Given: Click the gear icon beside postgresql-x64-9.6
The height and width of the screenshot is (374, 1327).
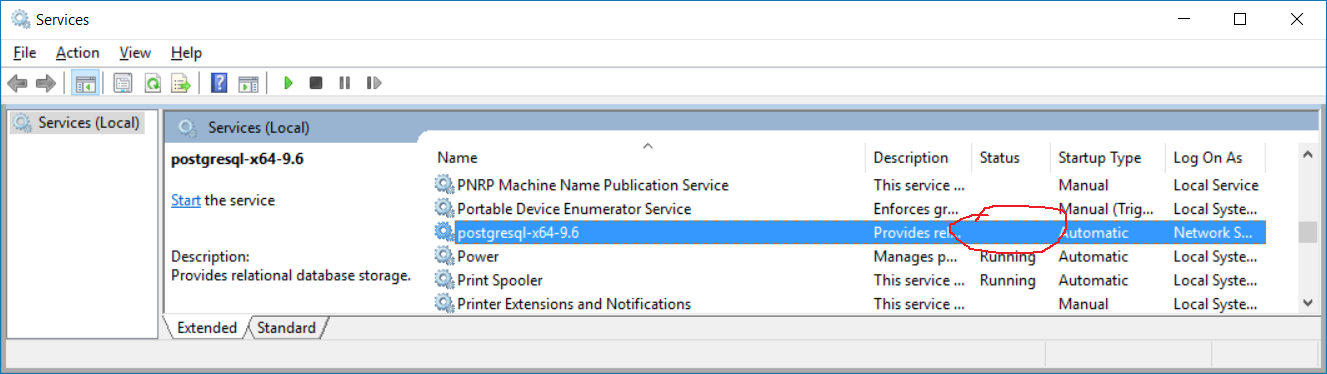Looking at the screenshot, I should [x=444, y=232].
